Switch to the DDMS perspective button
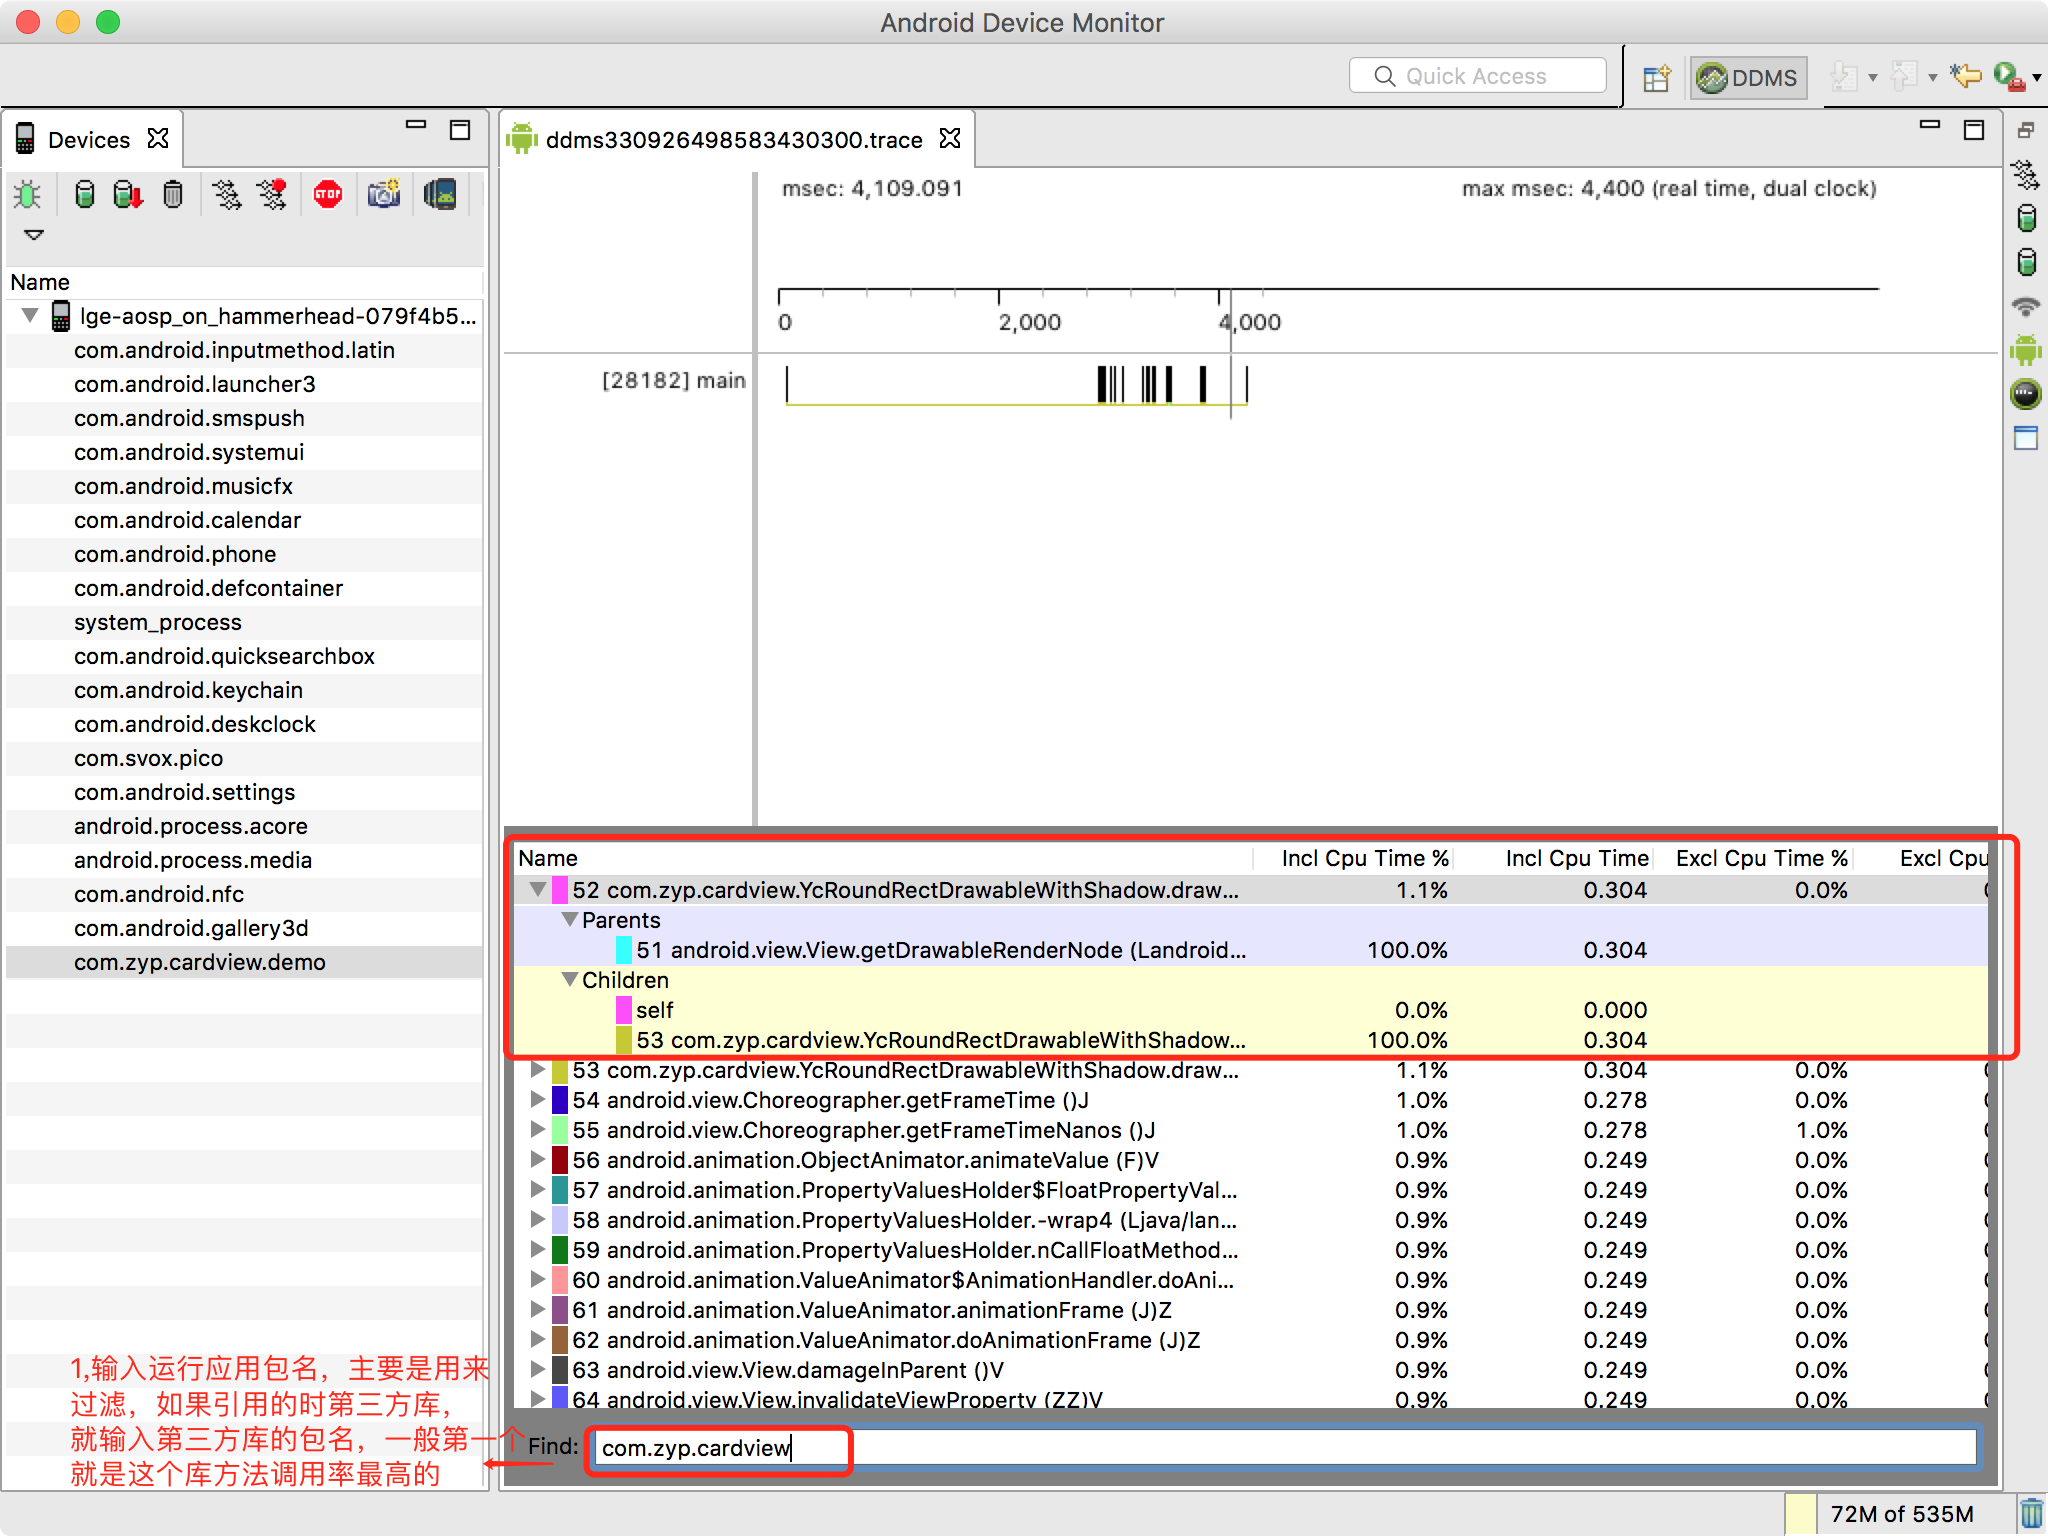This screenshot has width=2048, height=1536. coord(1748,78)
